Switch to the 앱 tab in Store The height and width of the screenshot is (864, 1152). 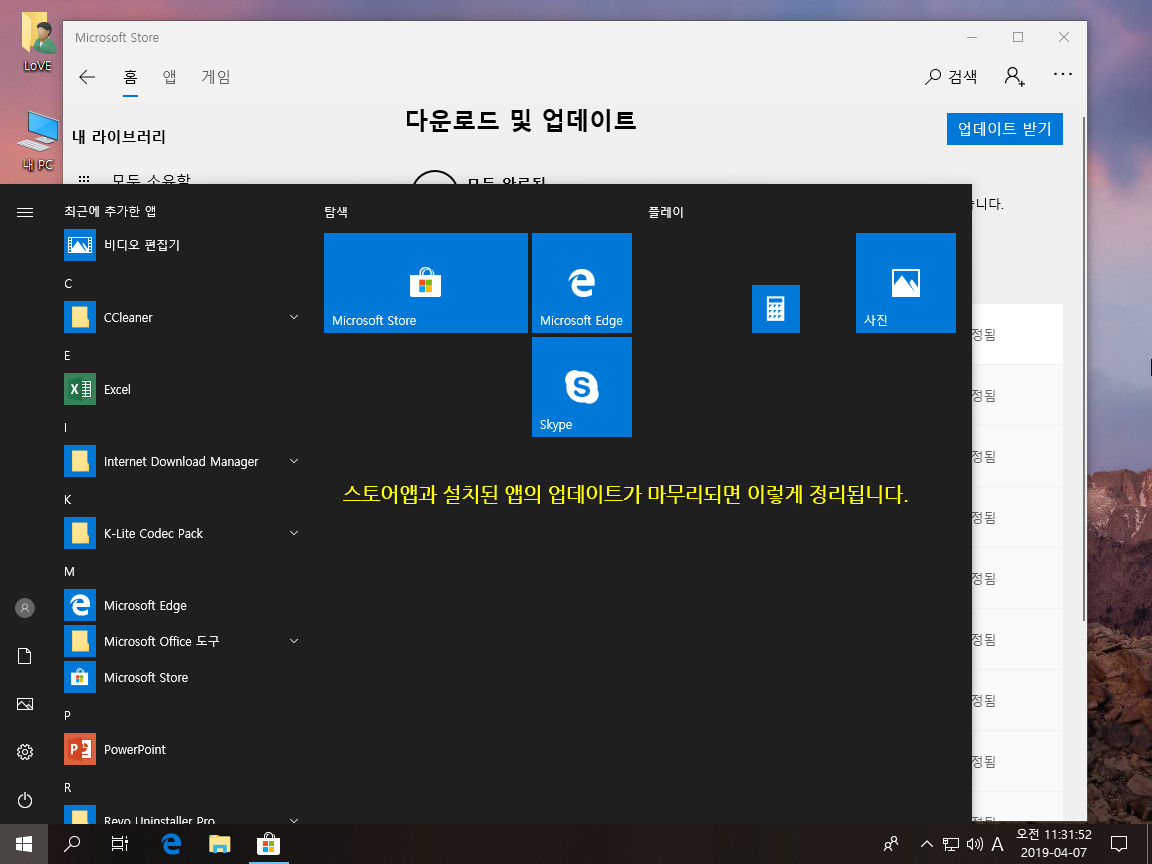[170, 77]
